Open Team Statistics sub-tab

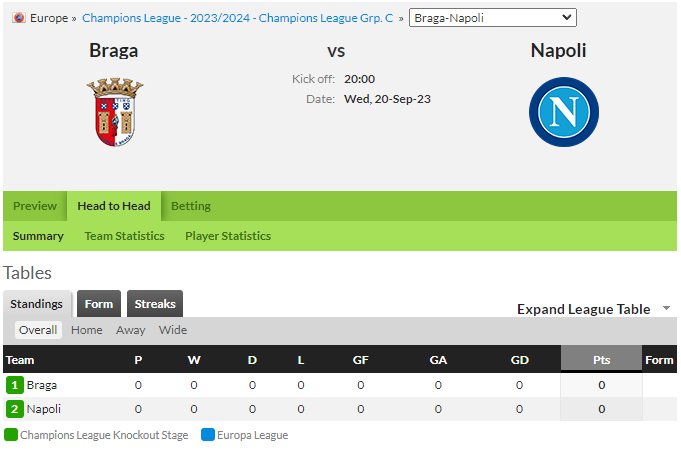[124, 236]
